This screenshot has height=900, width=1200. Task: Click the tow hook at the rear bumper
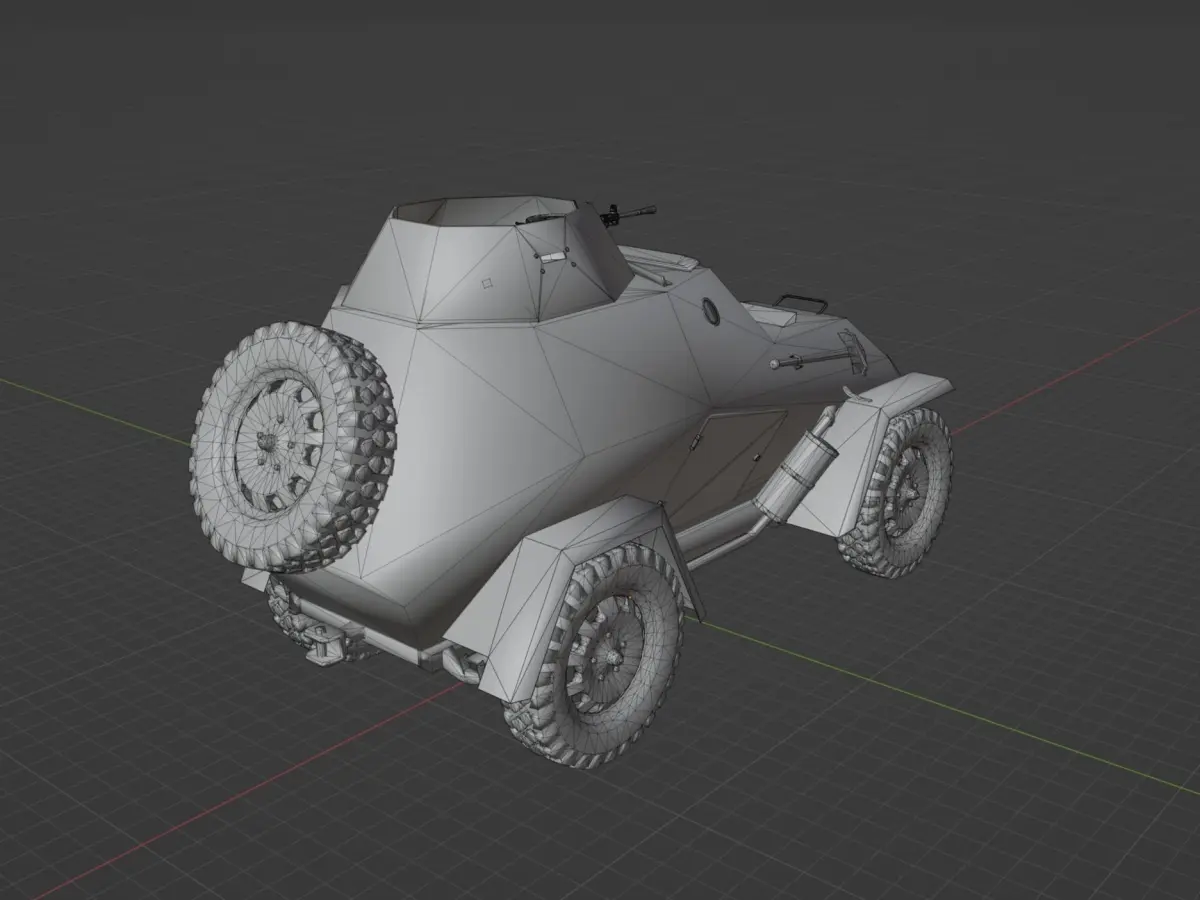[x=324, y=645]
